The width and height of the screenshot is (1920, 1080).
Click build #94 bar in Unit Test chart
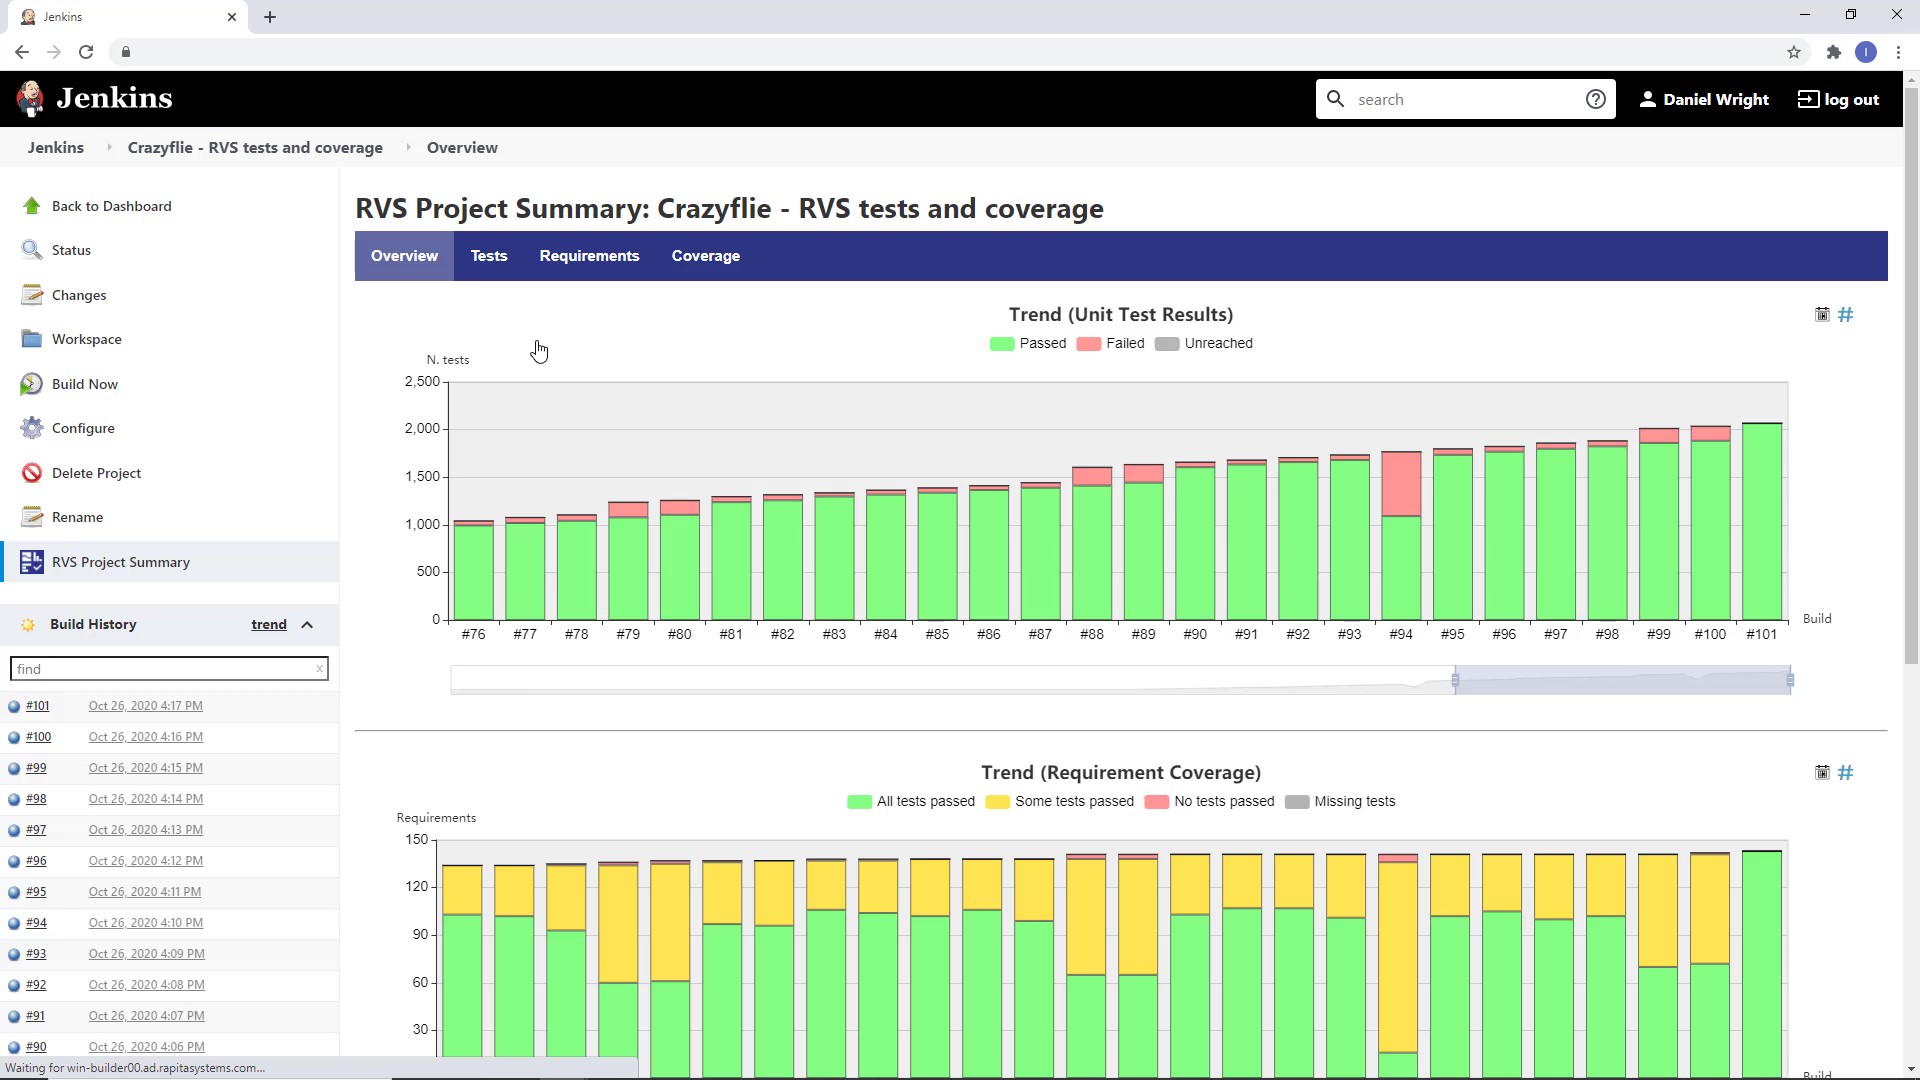tap(1401, 536)
